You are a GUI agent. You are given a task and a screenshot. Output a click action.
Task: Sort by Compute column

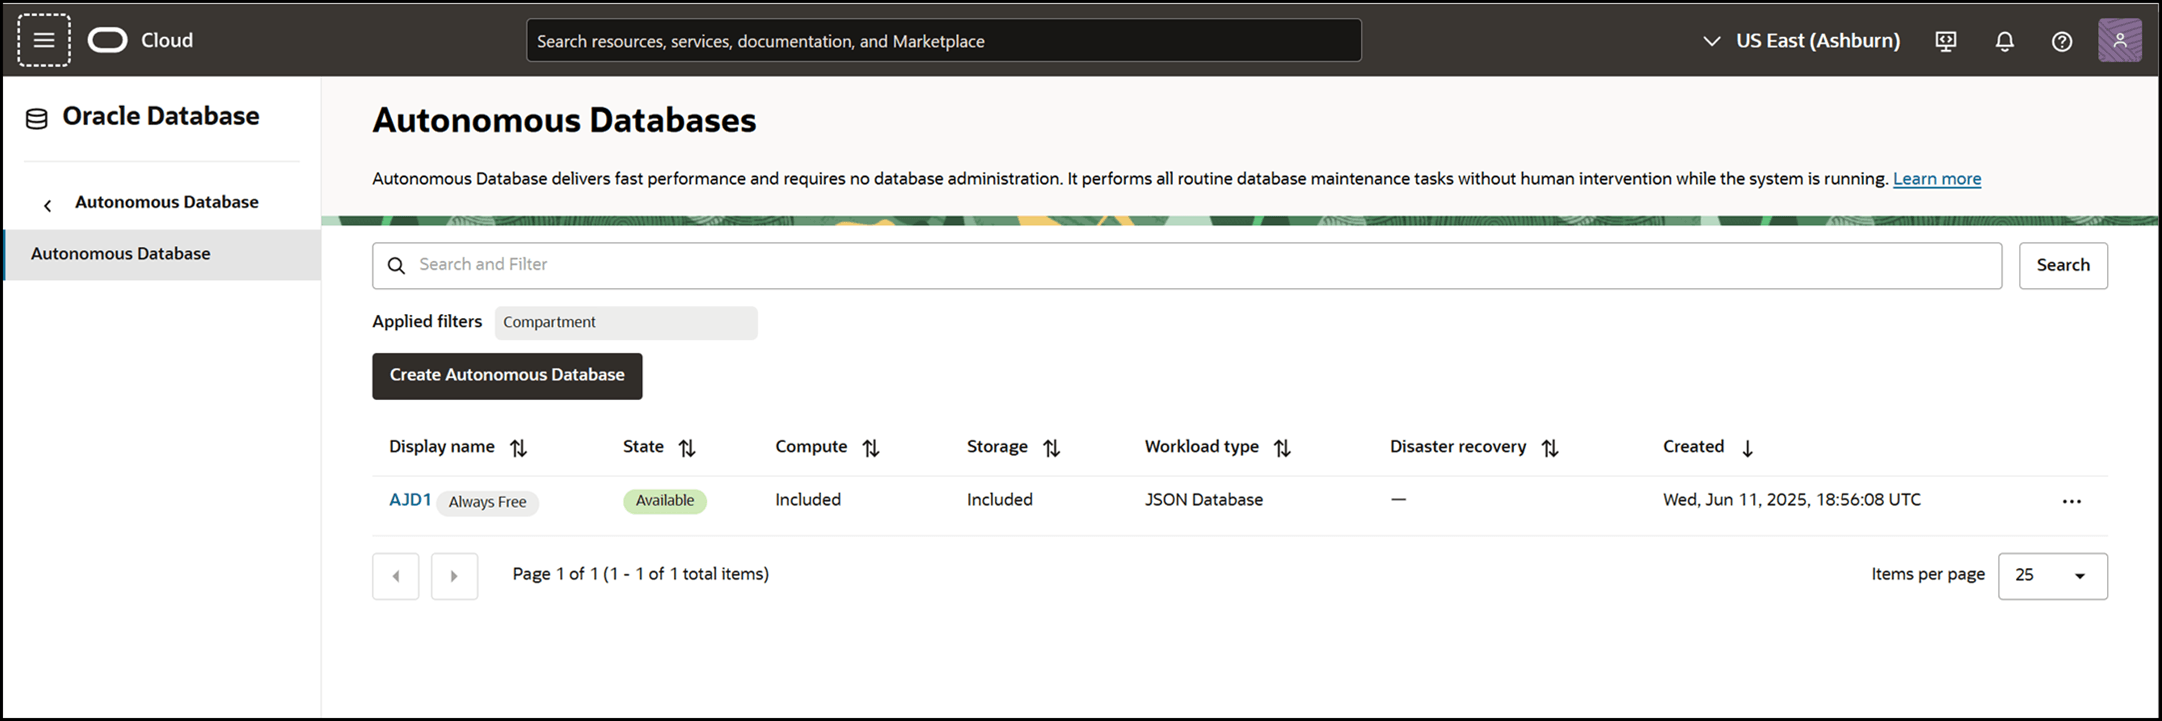pos(871,448)
